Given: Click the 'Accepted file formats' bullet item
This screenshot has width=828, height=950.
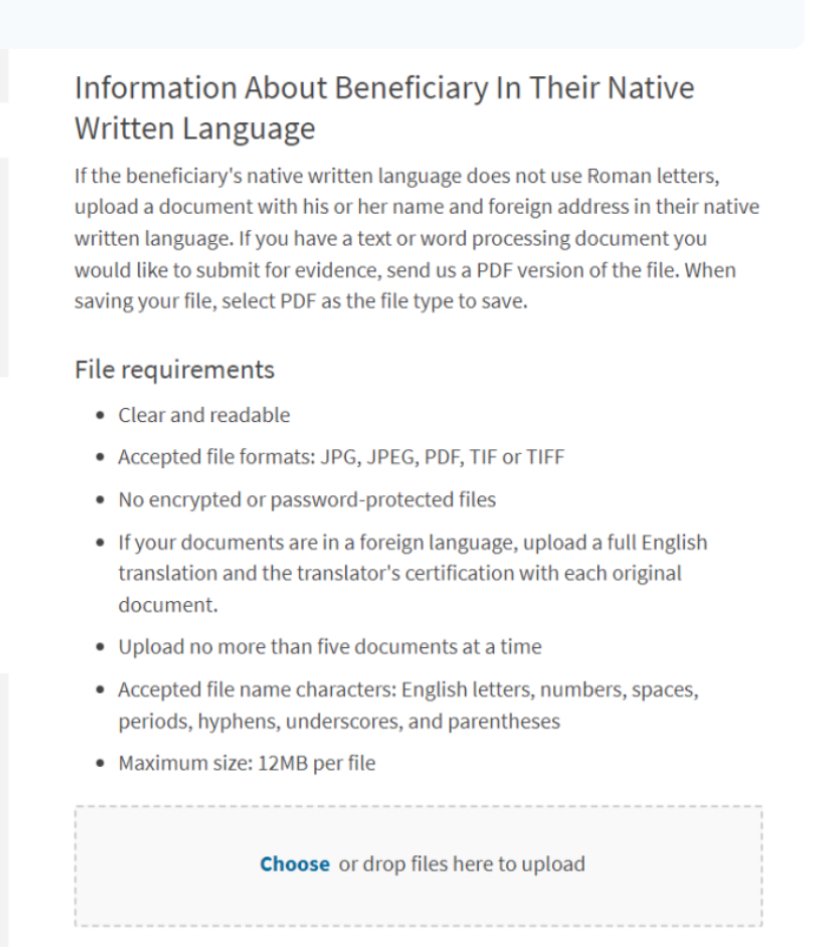Looking at the screenshot, I should [x=341, y=457].
